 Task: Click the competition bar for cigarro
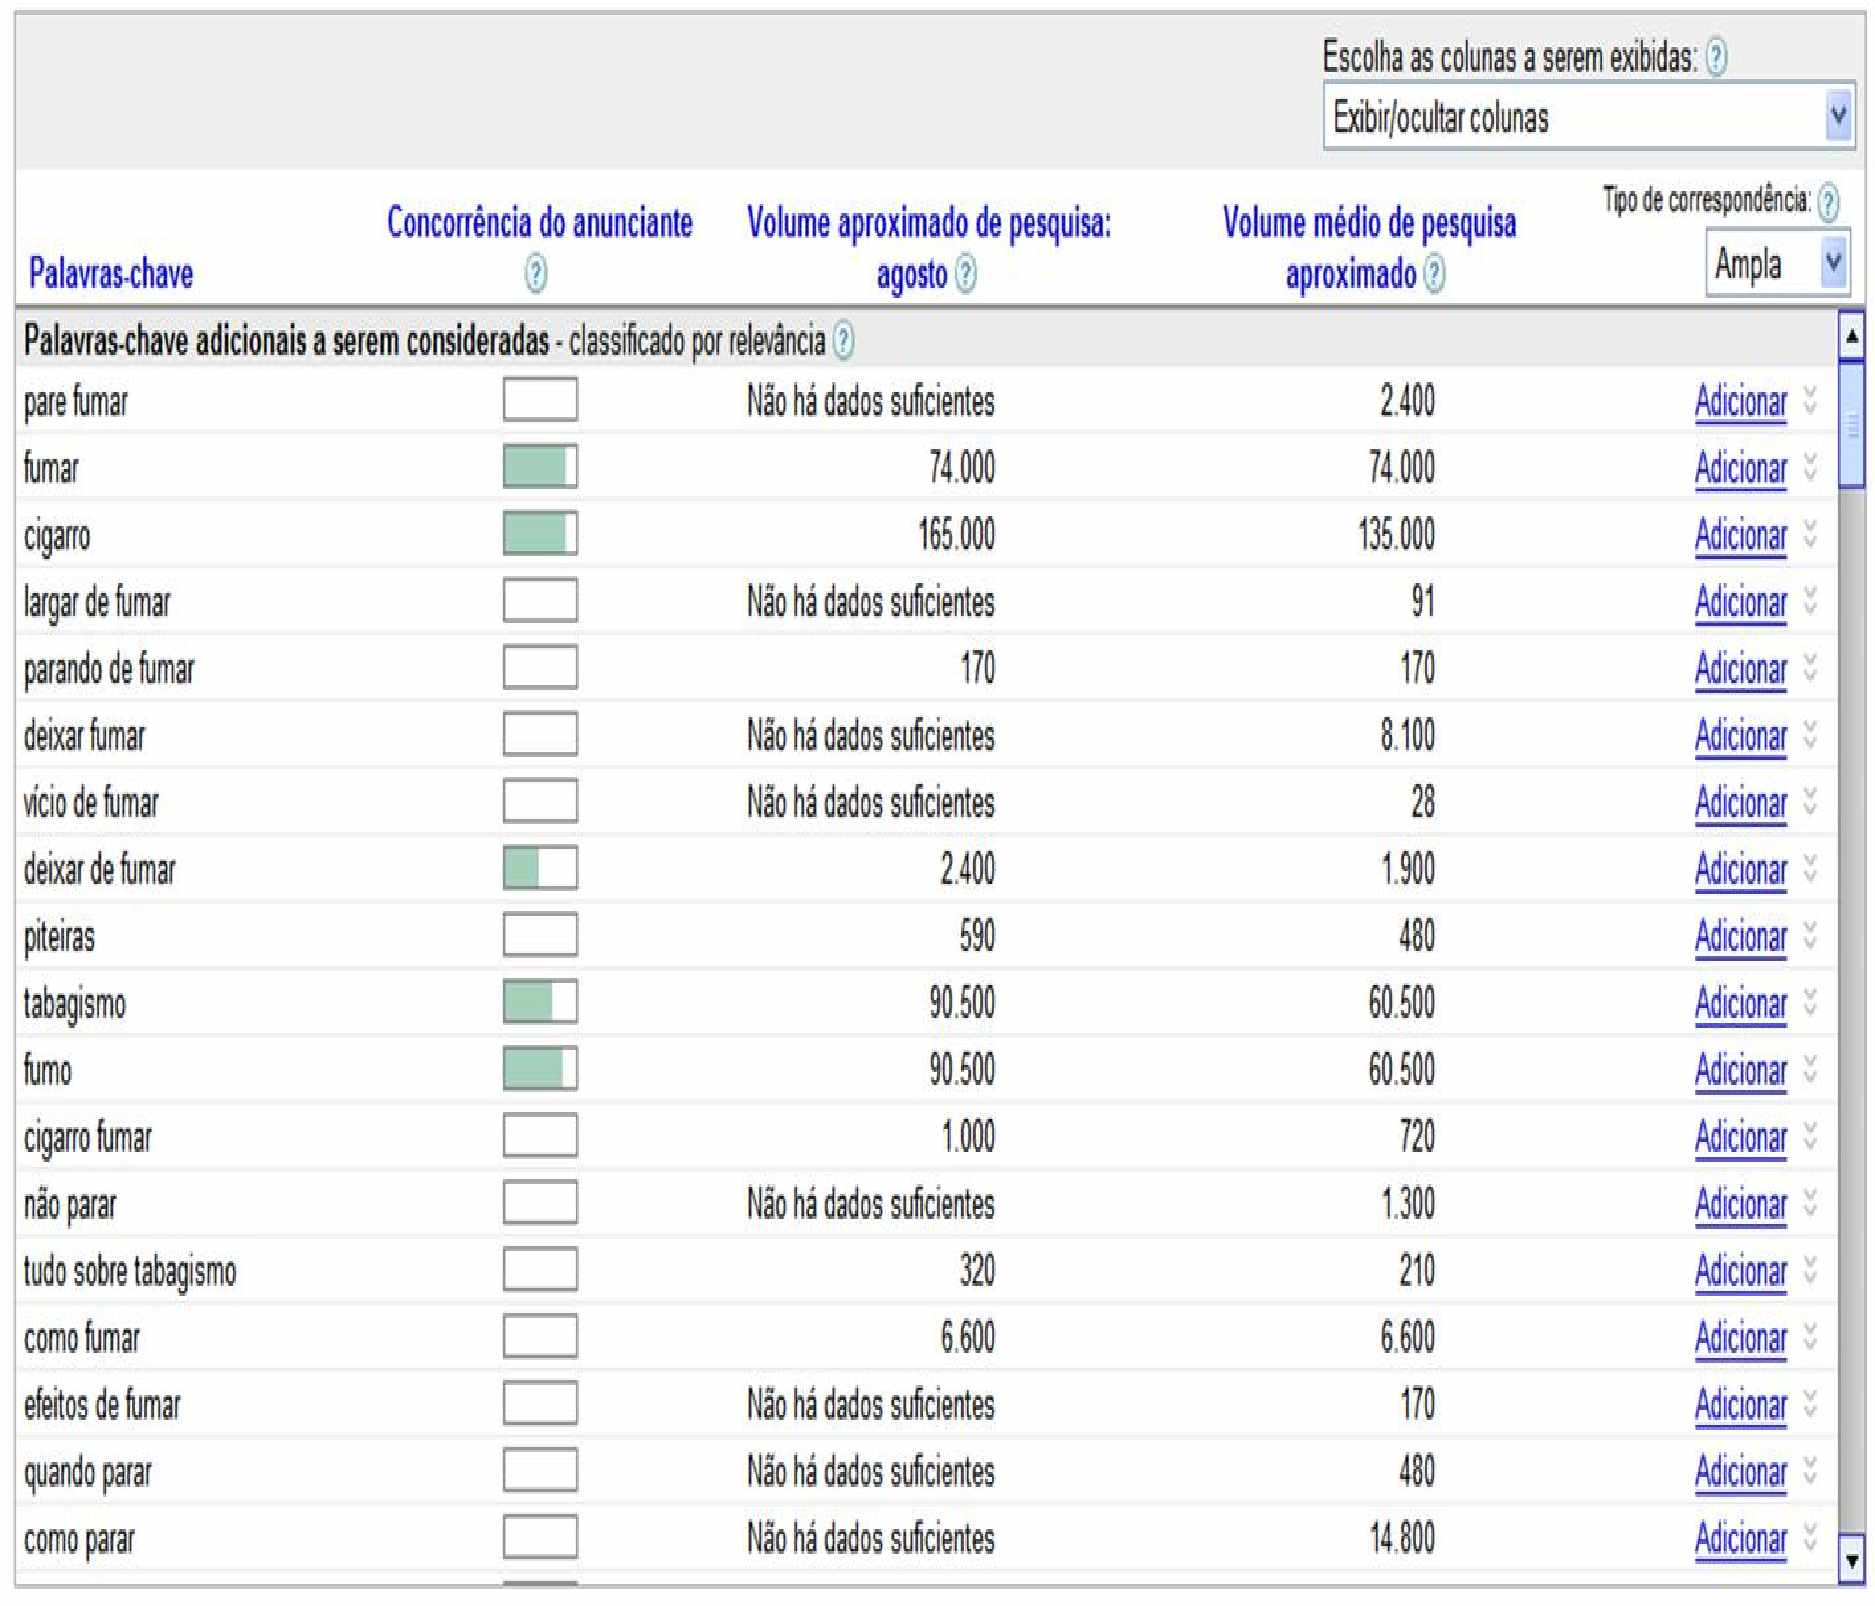540,533
